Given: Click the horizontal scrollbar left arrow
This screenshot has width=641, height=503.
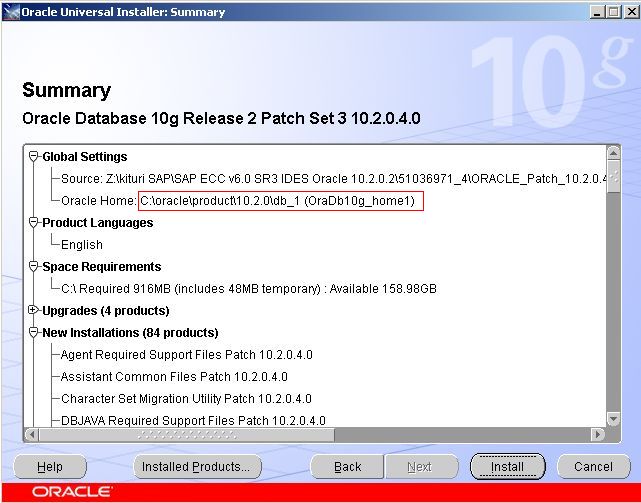Looking at the screenshot, I should tap(32, 434).
